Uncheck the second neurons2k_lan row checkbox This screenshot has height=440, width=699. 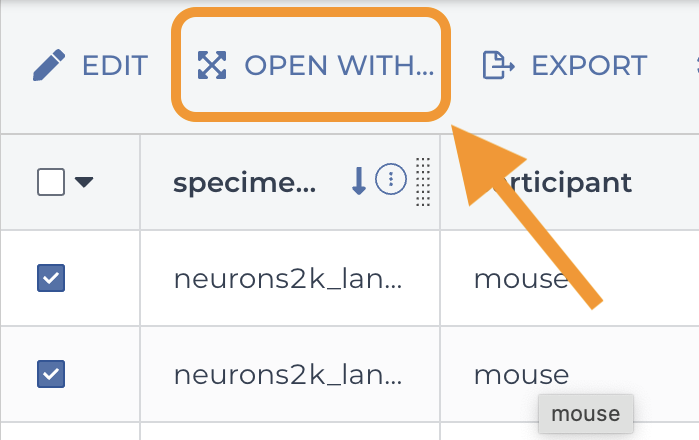pos(51,374)
